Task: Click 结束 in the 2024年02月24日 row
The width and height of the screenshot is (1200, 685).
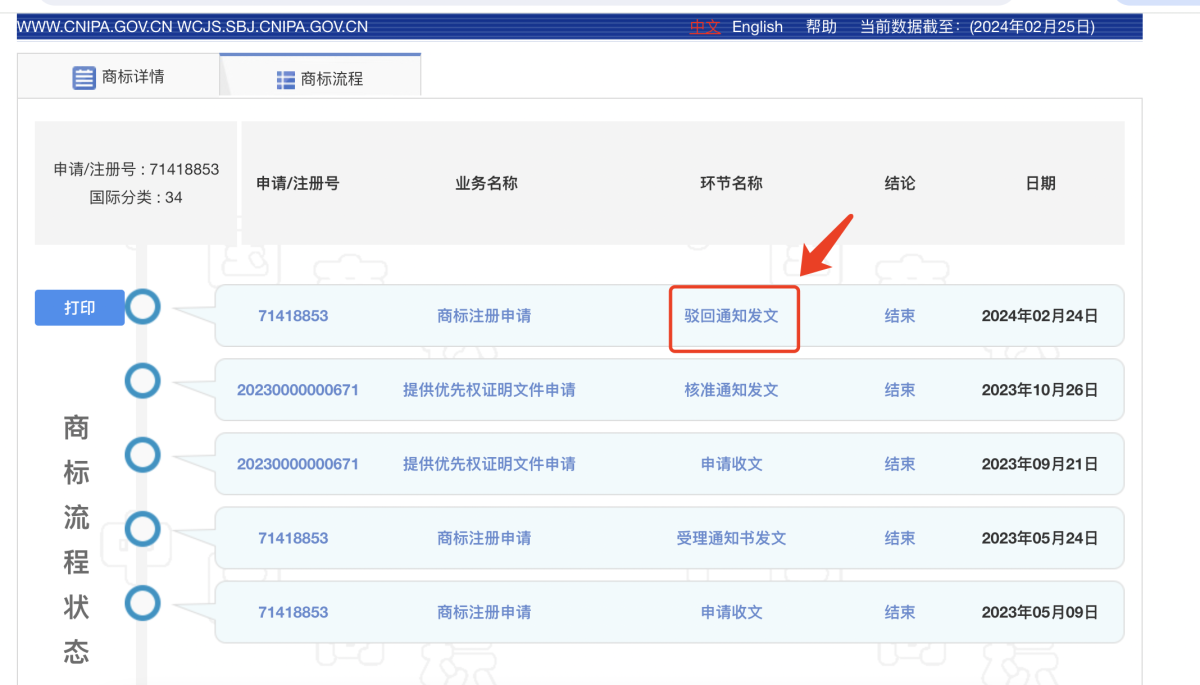Action: (x=900, y=316)
